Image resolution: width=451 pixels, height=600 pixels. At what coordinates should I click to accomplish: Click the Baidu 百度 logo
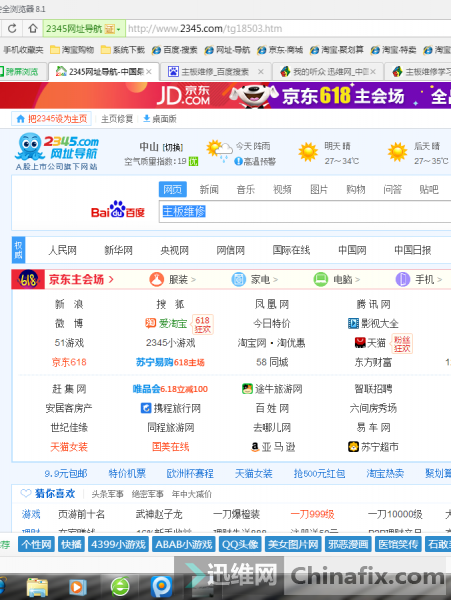click(118, 209)
